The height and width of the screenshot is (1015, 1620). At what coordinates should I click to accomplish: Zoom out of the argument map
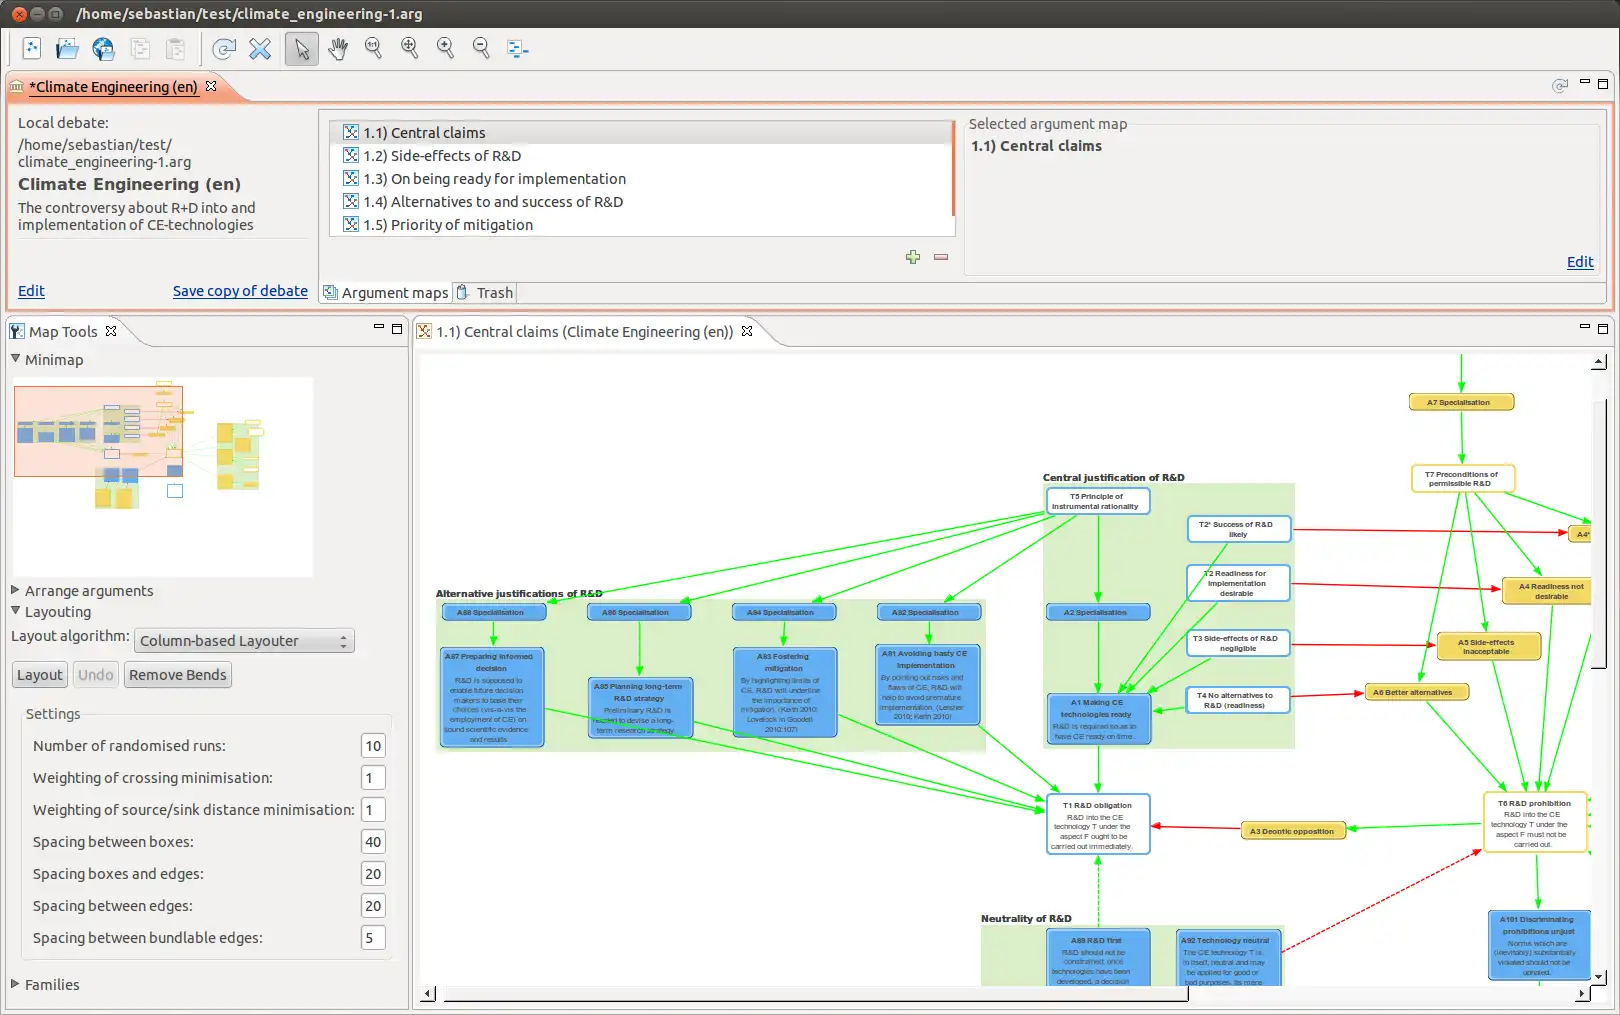pos(481,48)
